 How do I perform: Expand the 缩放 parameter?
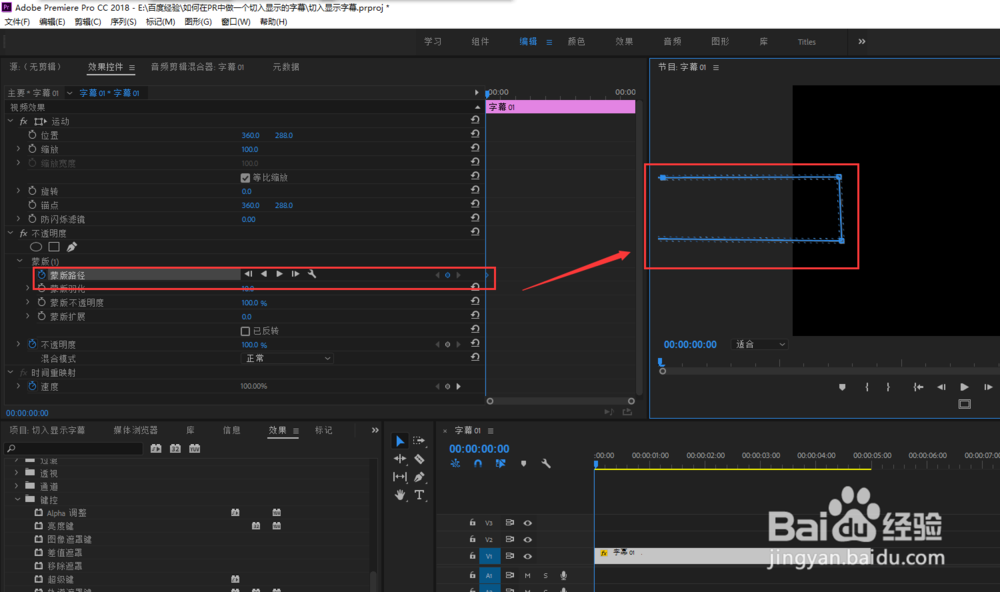[18, 149]
